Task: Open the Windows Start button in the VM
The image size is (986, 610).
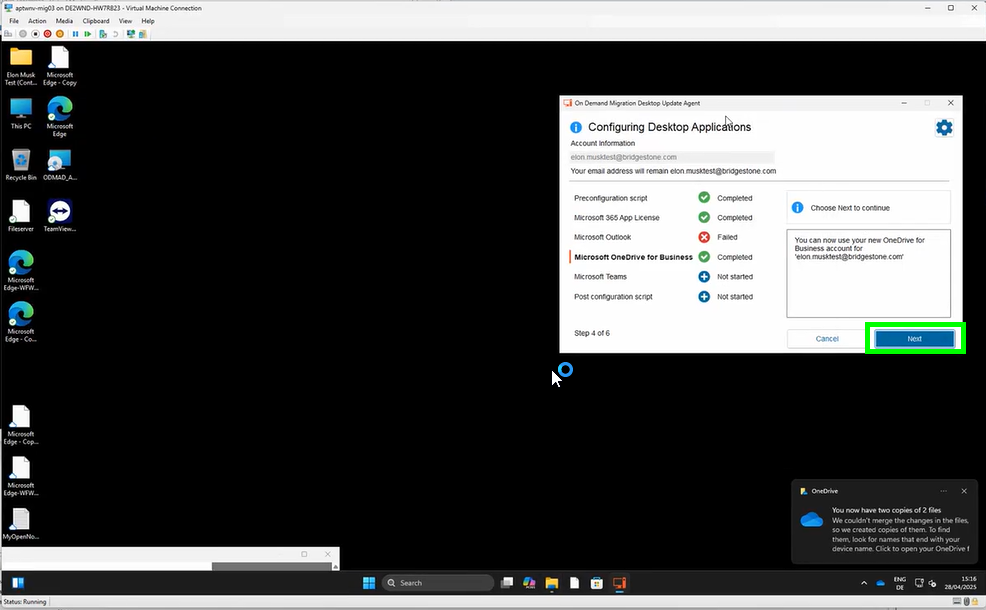Action: [369, 583]
